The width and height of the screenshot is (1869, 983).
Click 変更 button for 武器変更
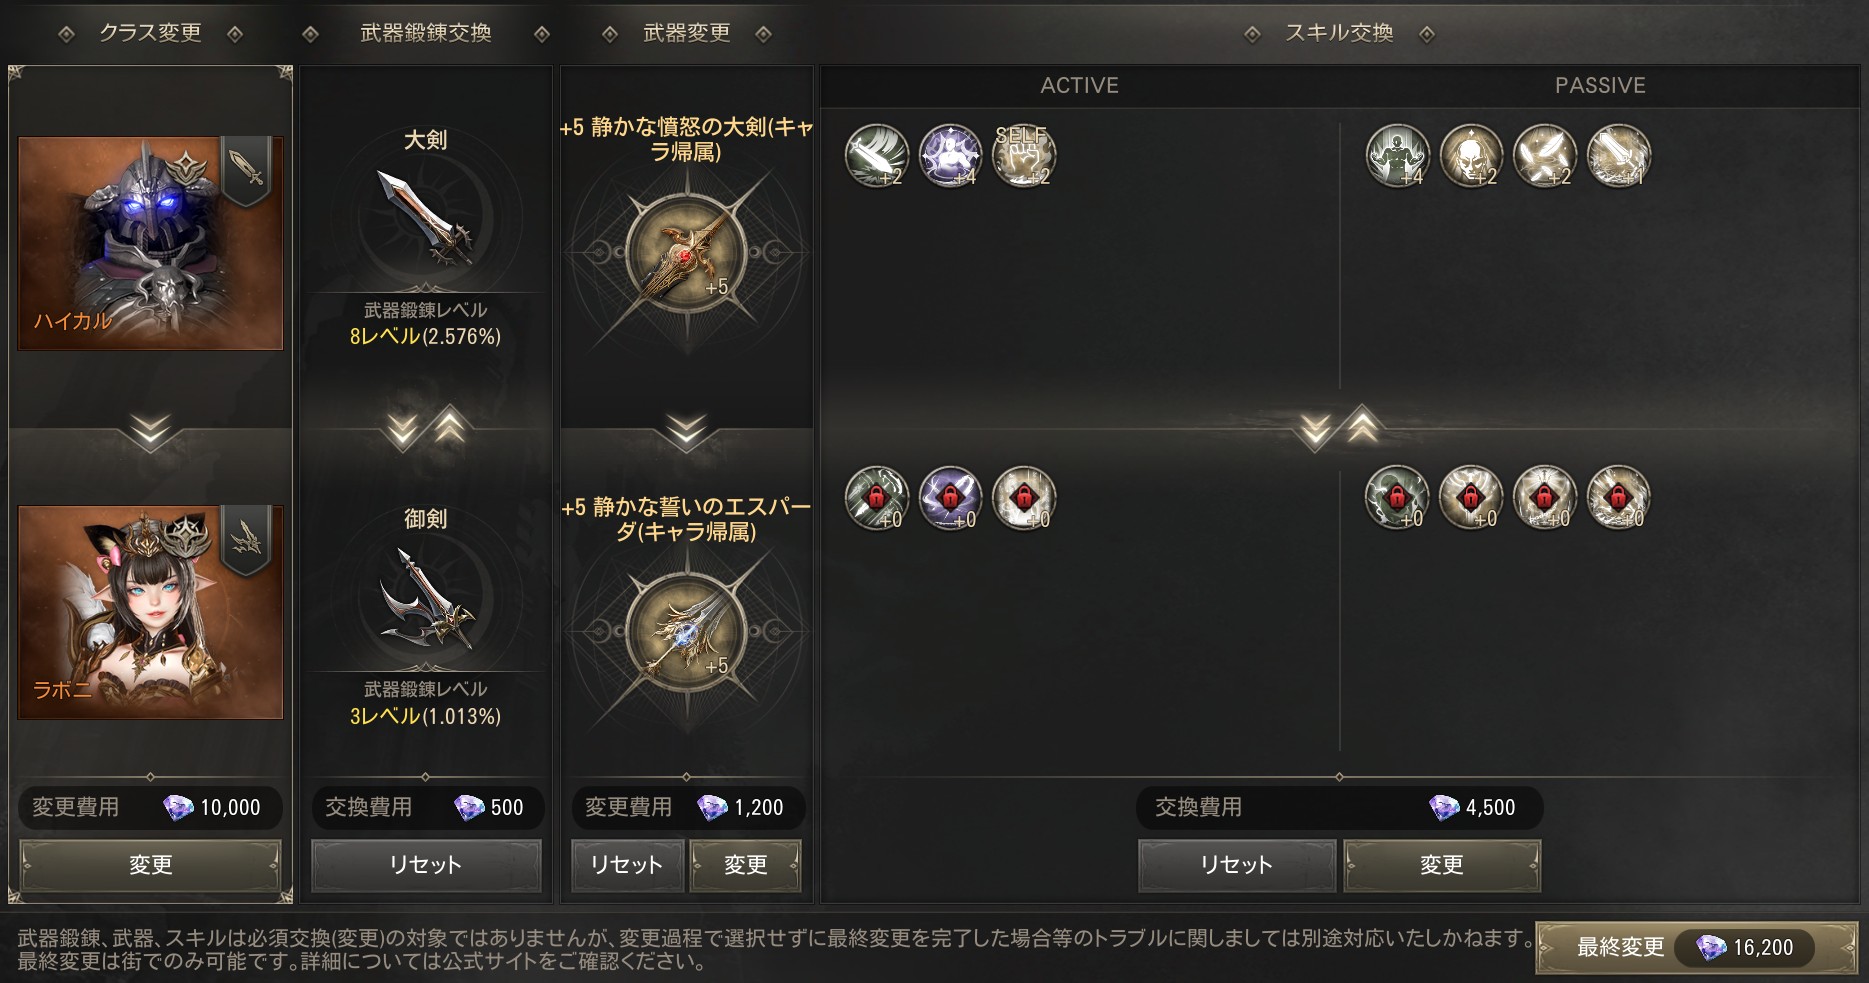point(746,865)
